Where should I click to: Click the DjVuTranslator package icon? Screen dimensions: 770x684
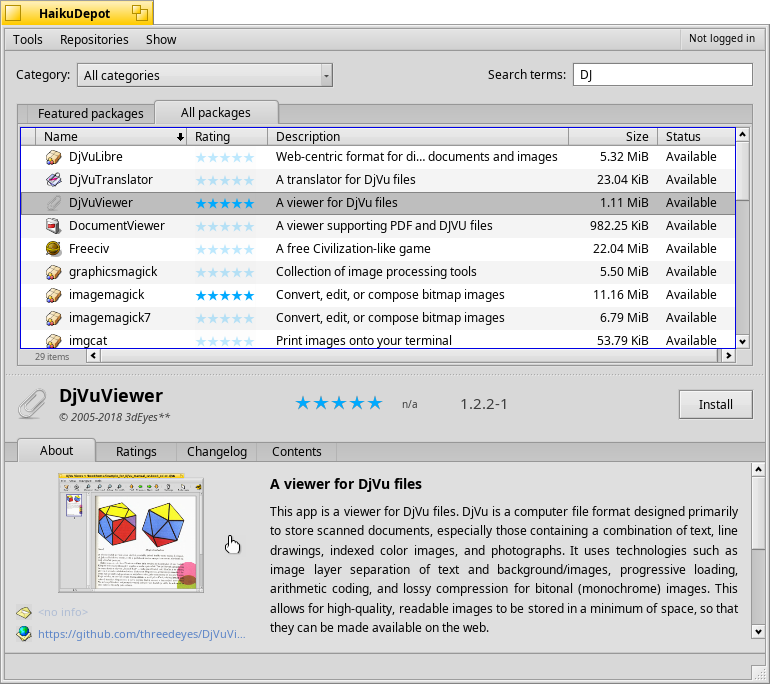point(54,180)
